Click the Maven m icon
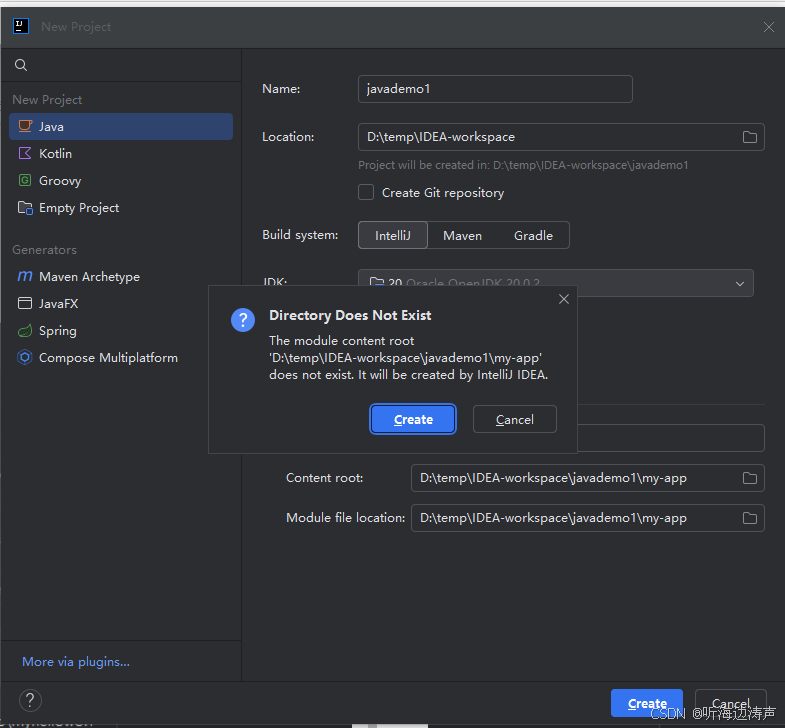 [x=25, y=276]
